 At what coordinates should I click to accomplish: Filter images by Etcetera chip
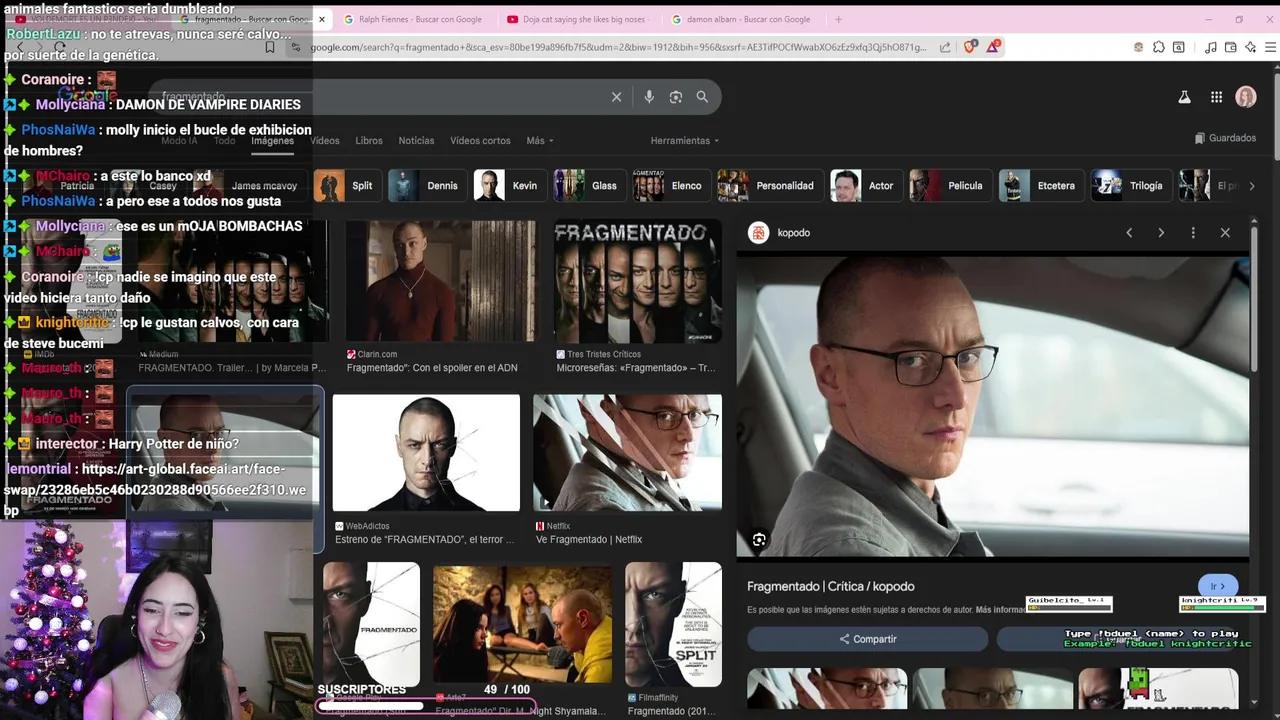click(1040, 186)
